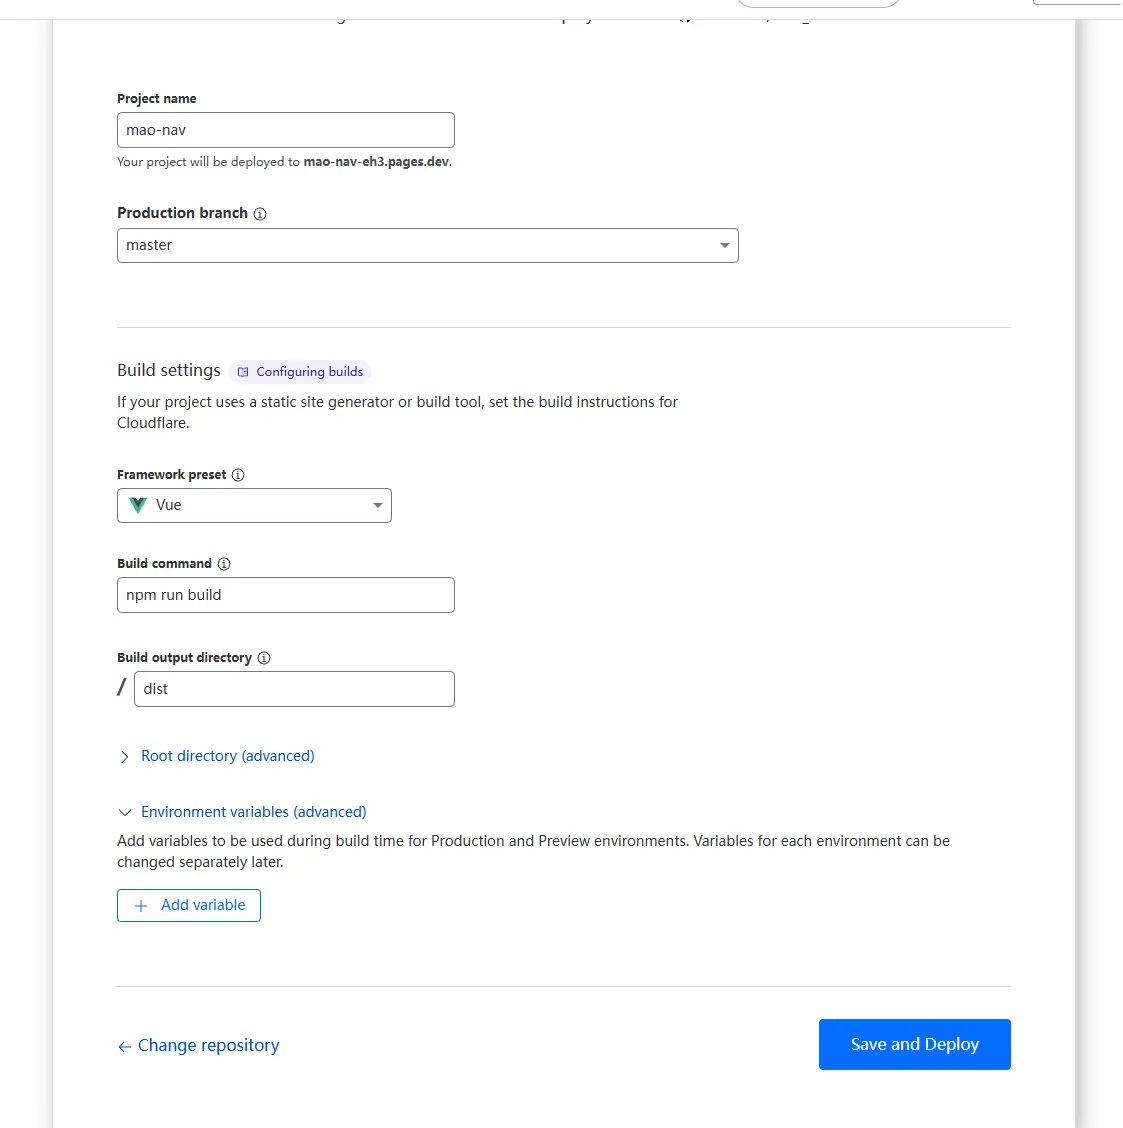The height and width of the screenshot is (1128, 1123).
Task: Focus the Project name field containing mao-nav
Action: 285,130
